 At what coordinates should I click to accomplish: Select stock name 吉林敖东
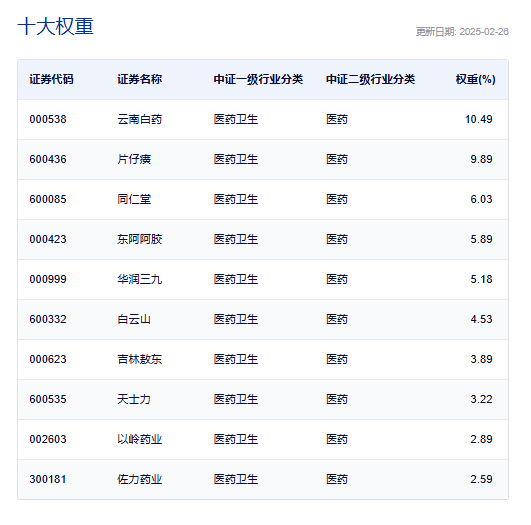point(140,359)
